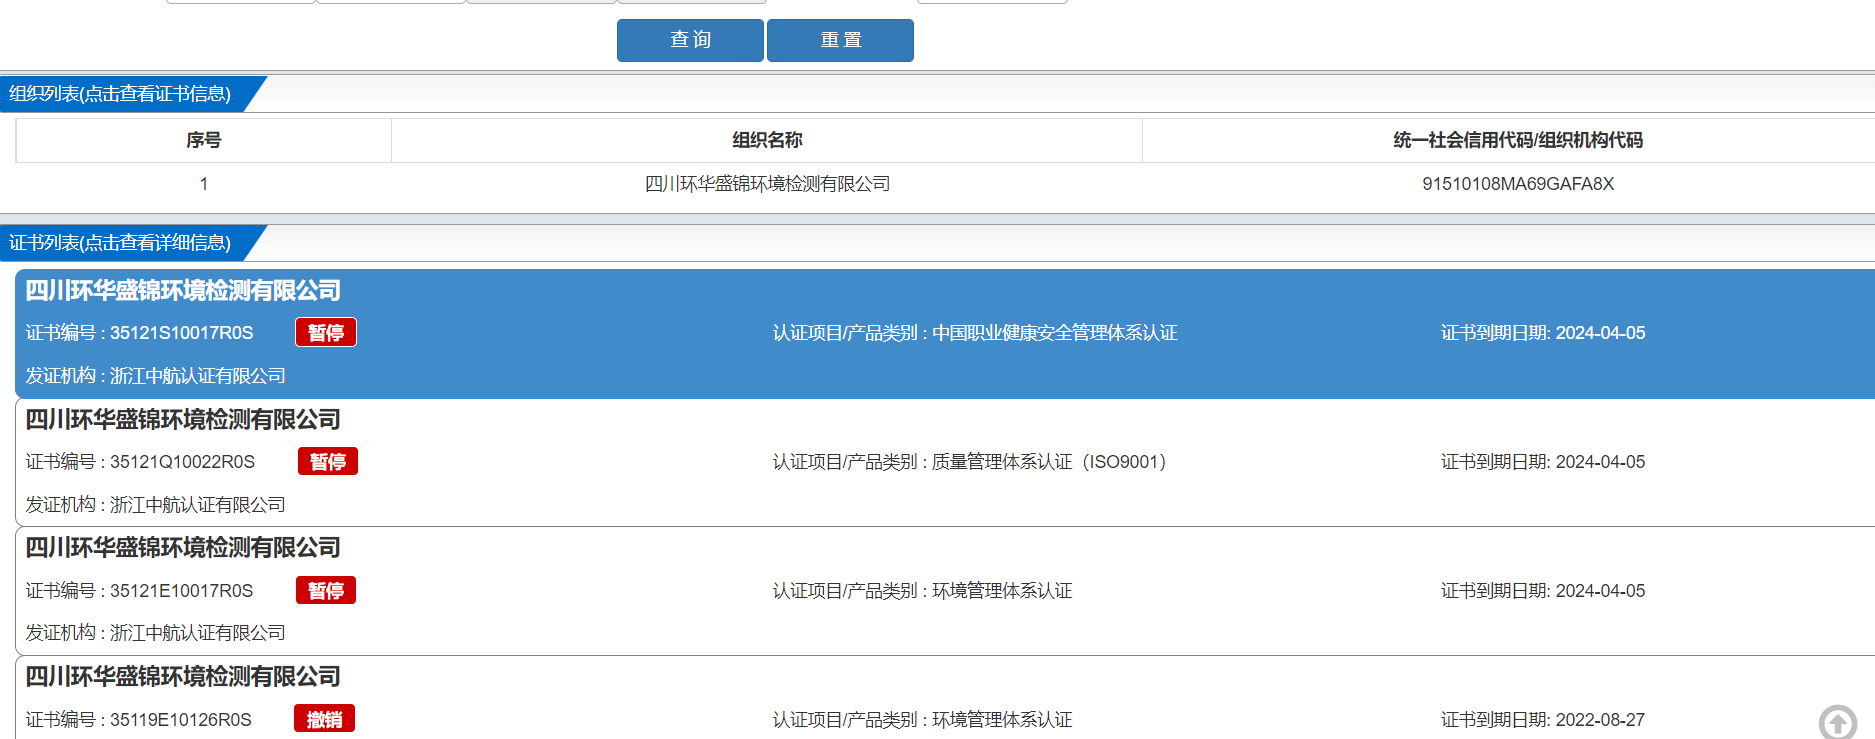Select organization 四川环华盛锦环境检测有限公司 in the table row
The width and height of the screenshot is (1875, 739).
[x=767, y=184]
